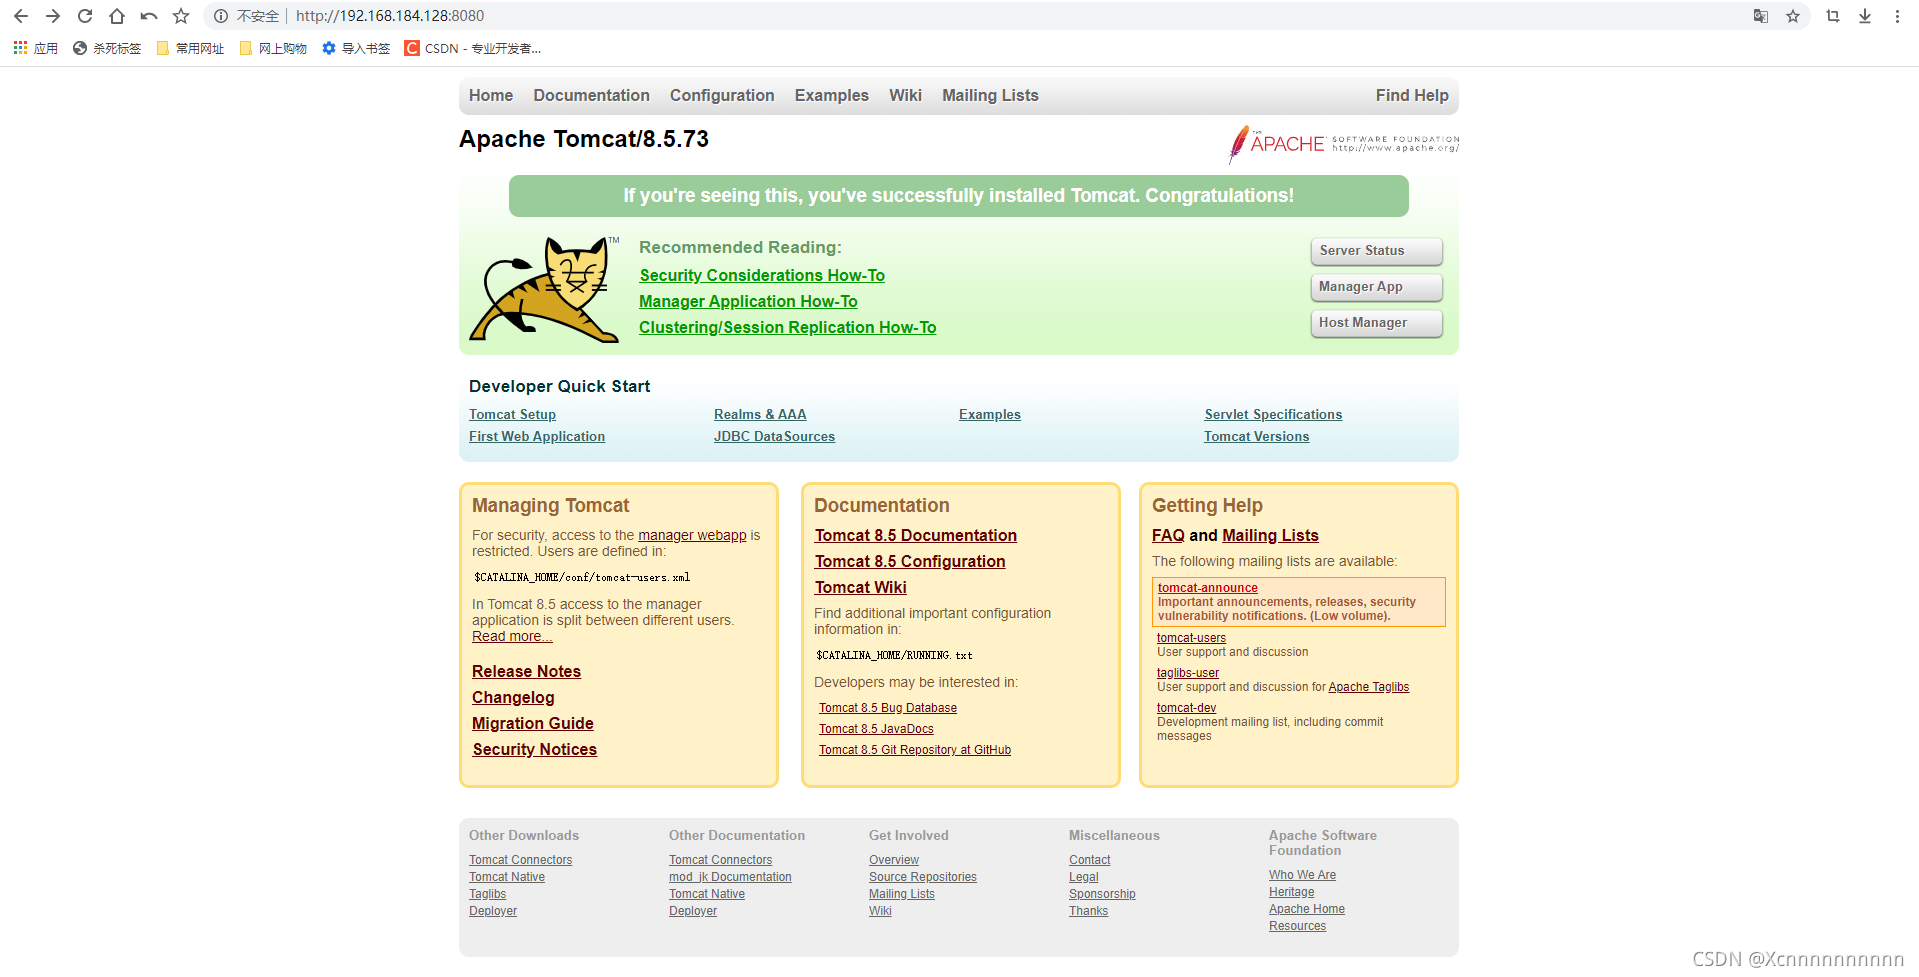Open Tomcat 8.5 Bug Database link
The height and width of the screenshot is (977, 1919).
(888, 708)
